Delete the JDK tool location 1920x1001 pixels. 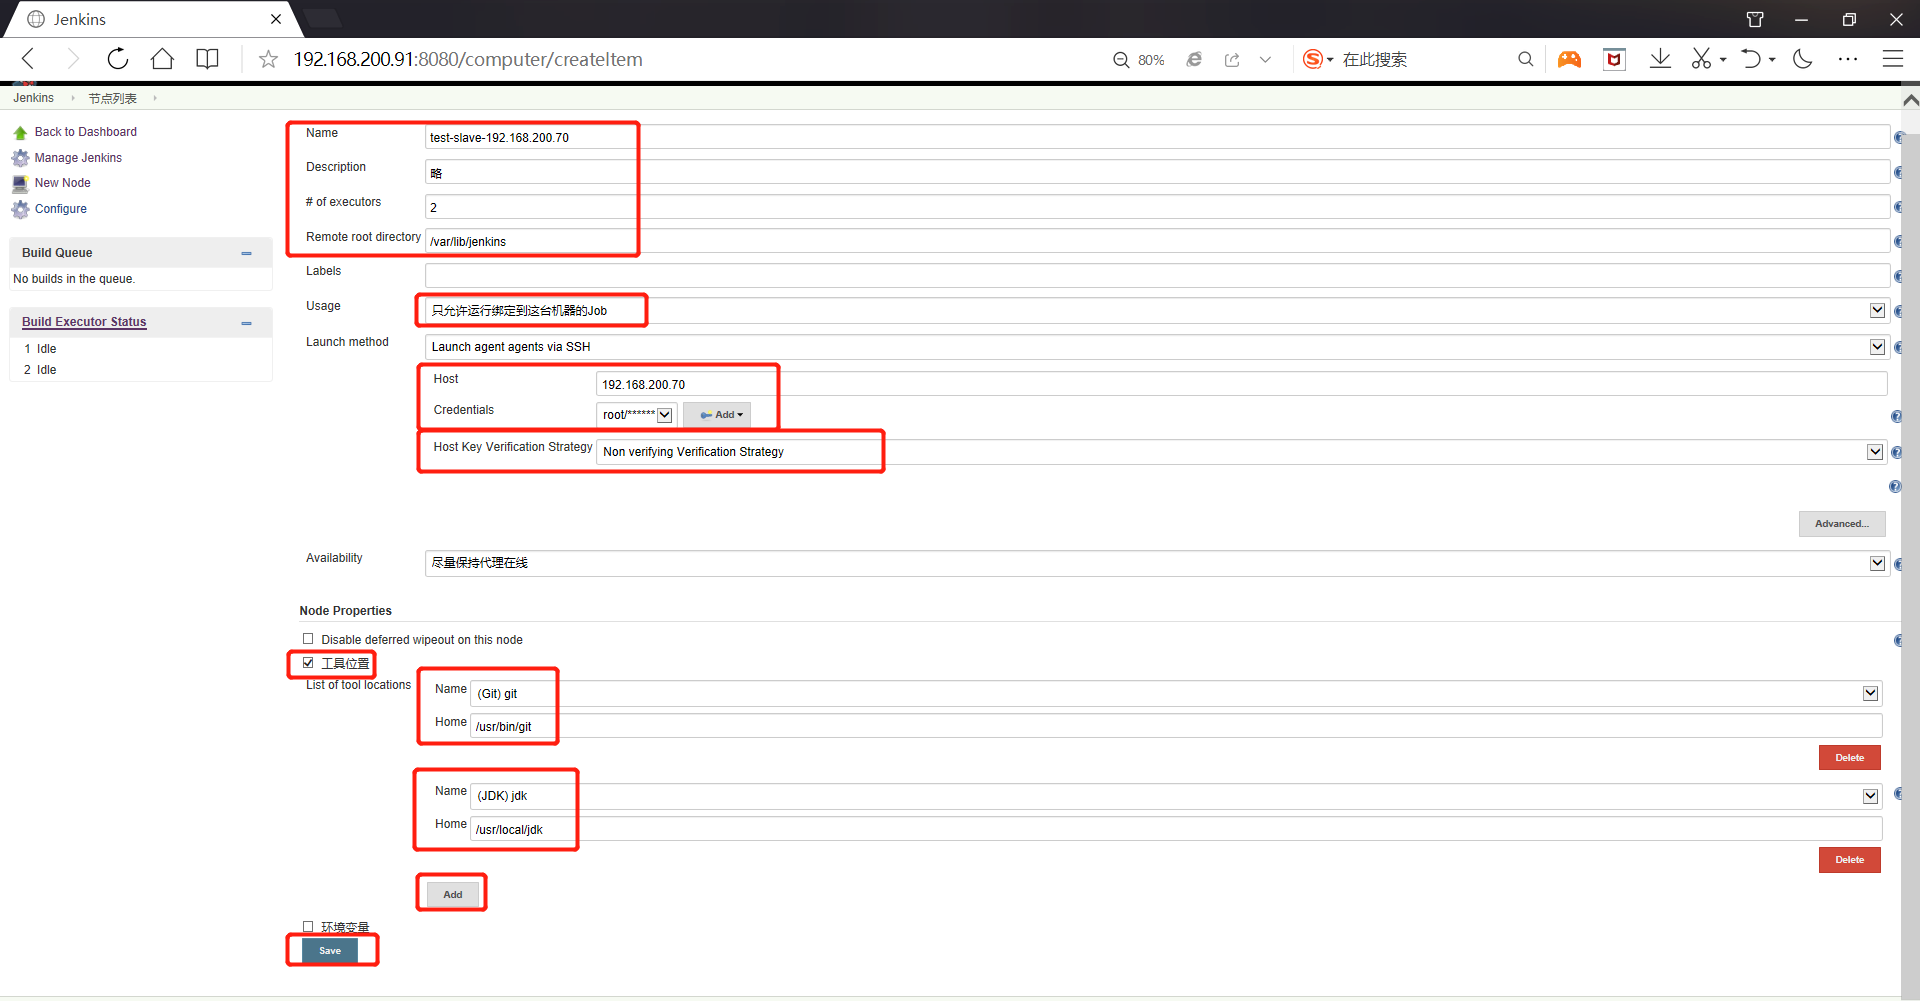[1849, 860]
